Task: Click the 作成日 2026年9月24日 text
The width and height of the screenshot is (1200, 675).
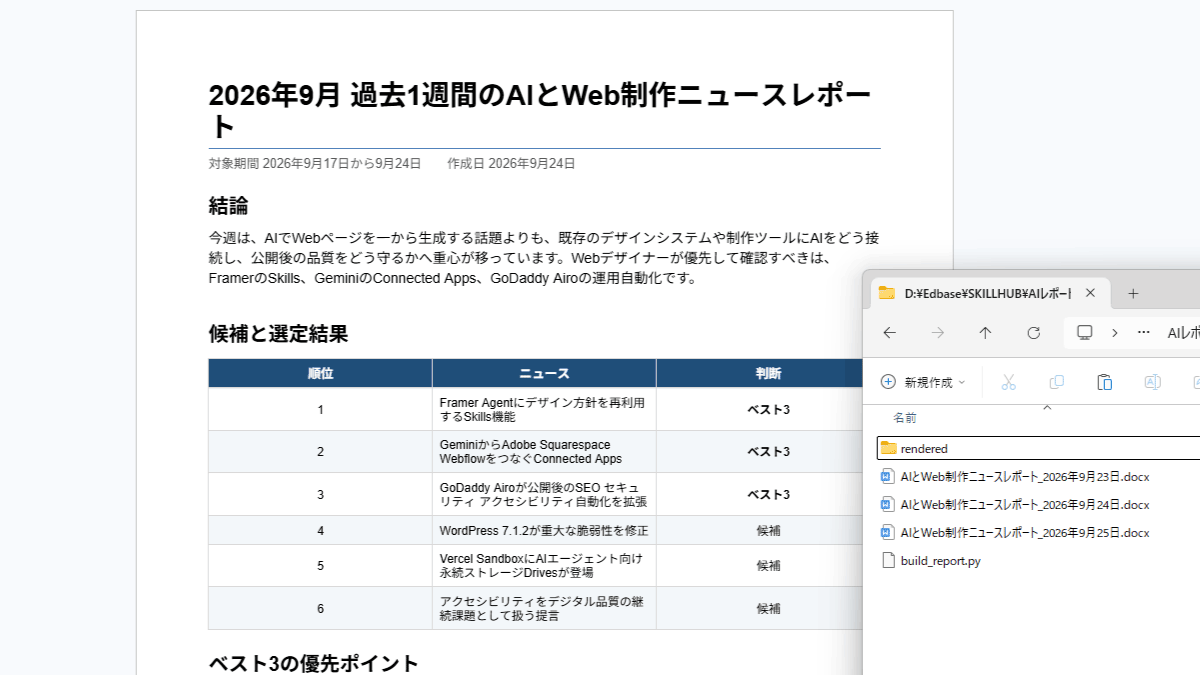Action: (511, 163)
